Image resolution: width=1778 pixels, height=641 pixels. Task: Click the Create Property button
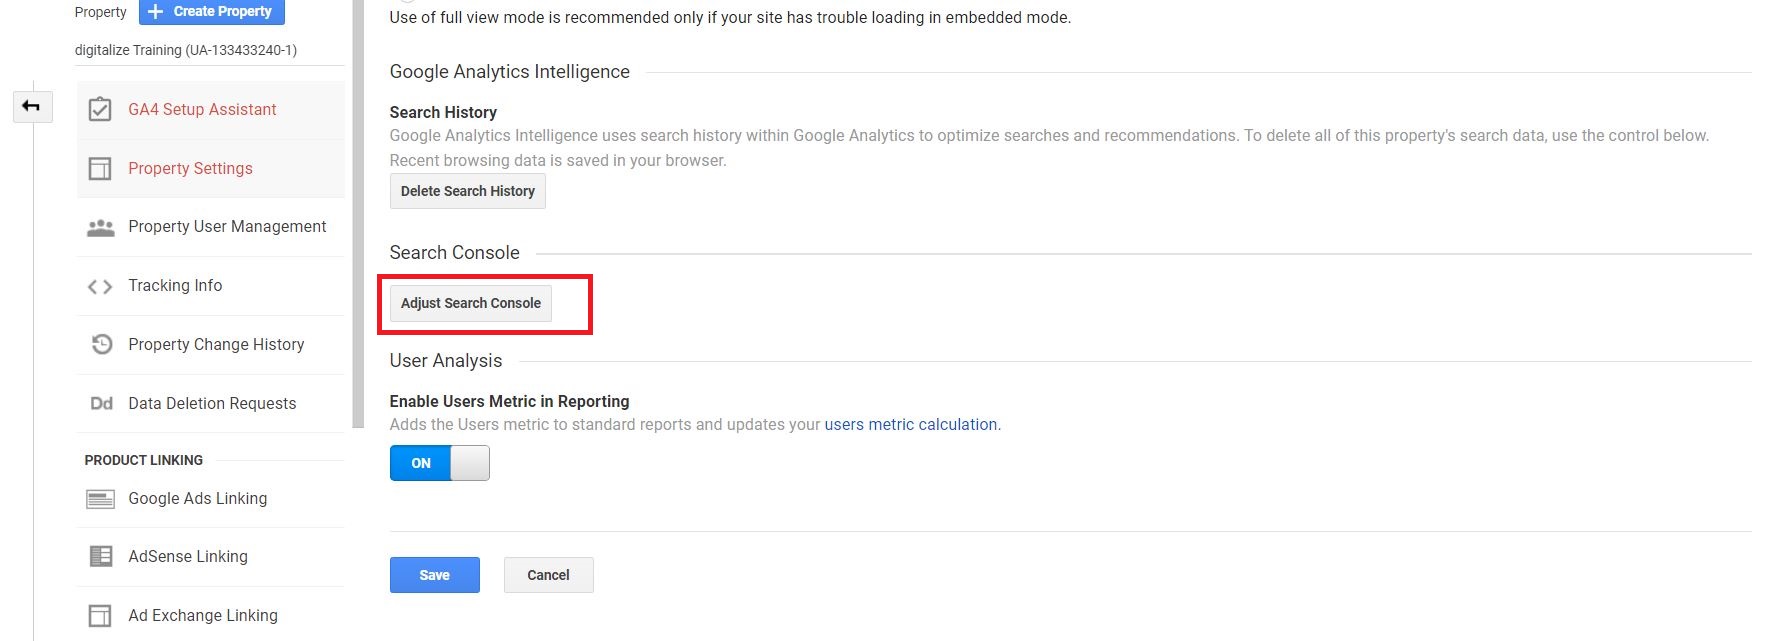210,11
